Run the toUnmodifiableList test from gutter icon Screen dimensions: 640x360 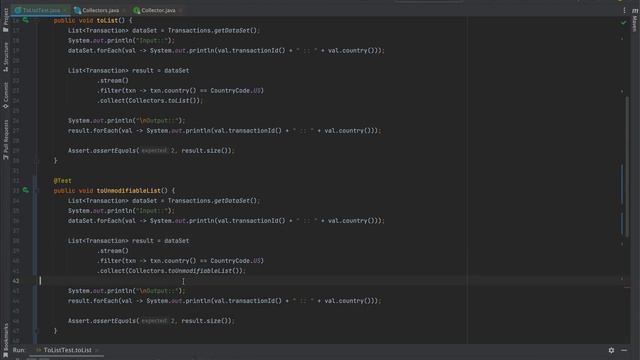(25, 190)
